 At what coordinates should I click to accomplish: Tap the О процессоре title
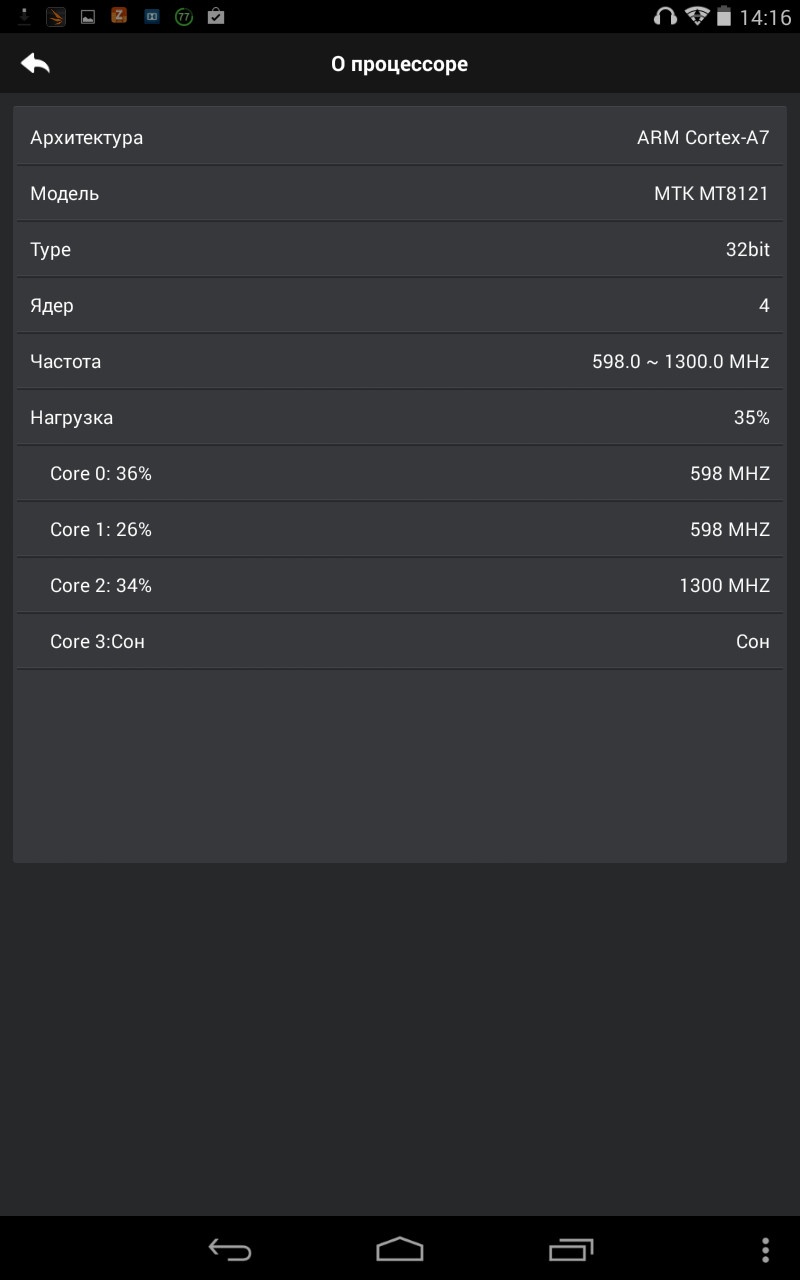399,64
